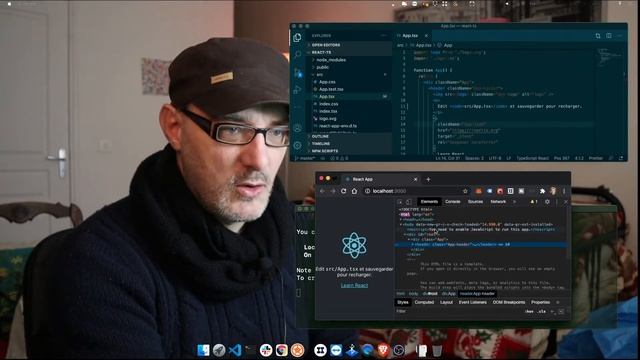
Task: Open the Explorer icon in VS Code activity bar
Action: [298, 38]
